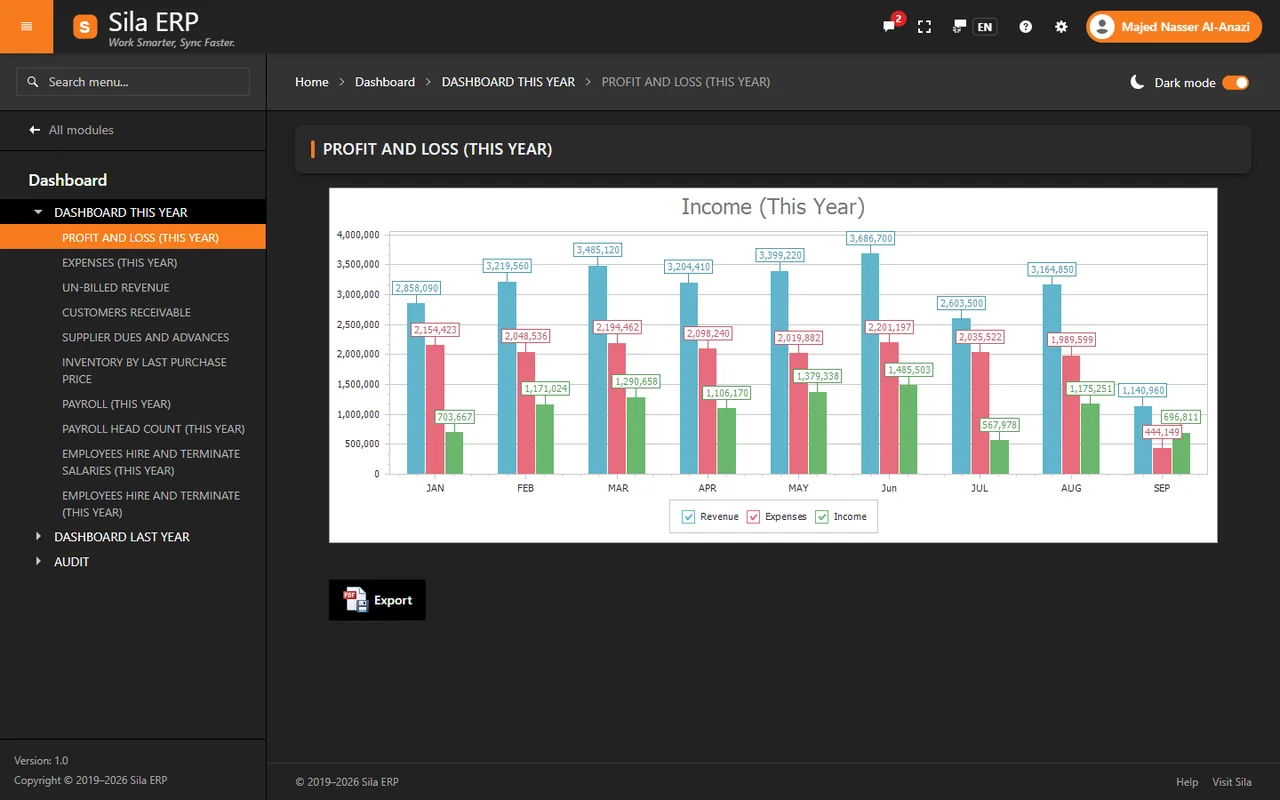Toggle fullscreen mode icon
Viewport: 1280px width, 800px height.
click(x=924, y=27)
